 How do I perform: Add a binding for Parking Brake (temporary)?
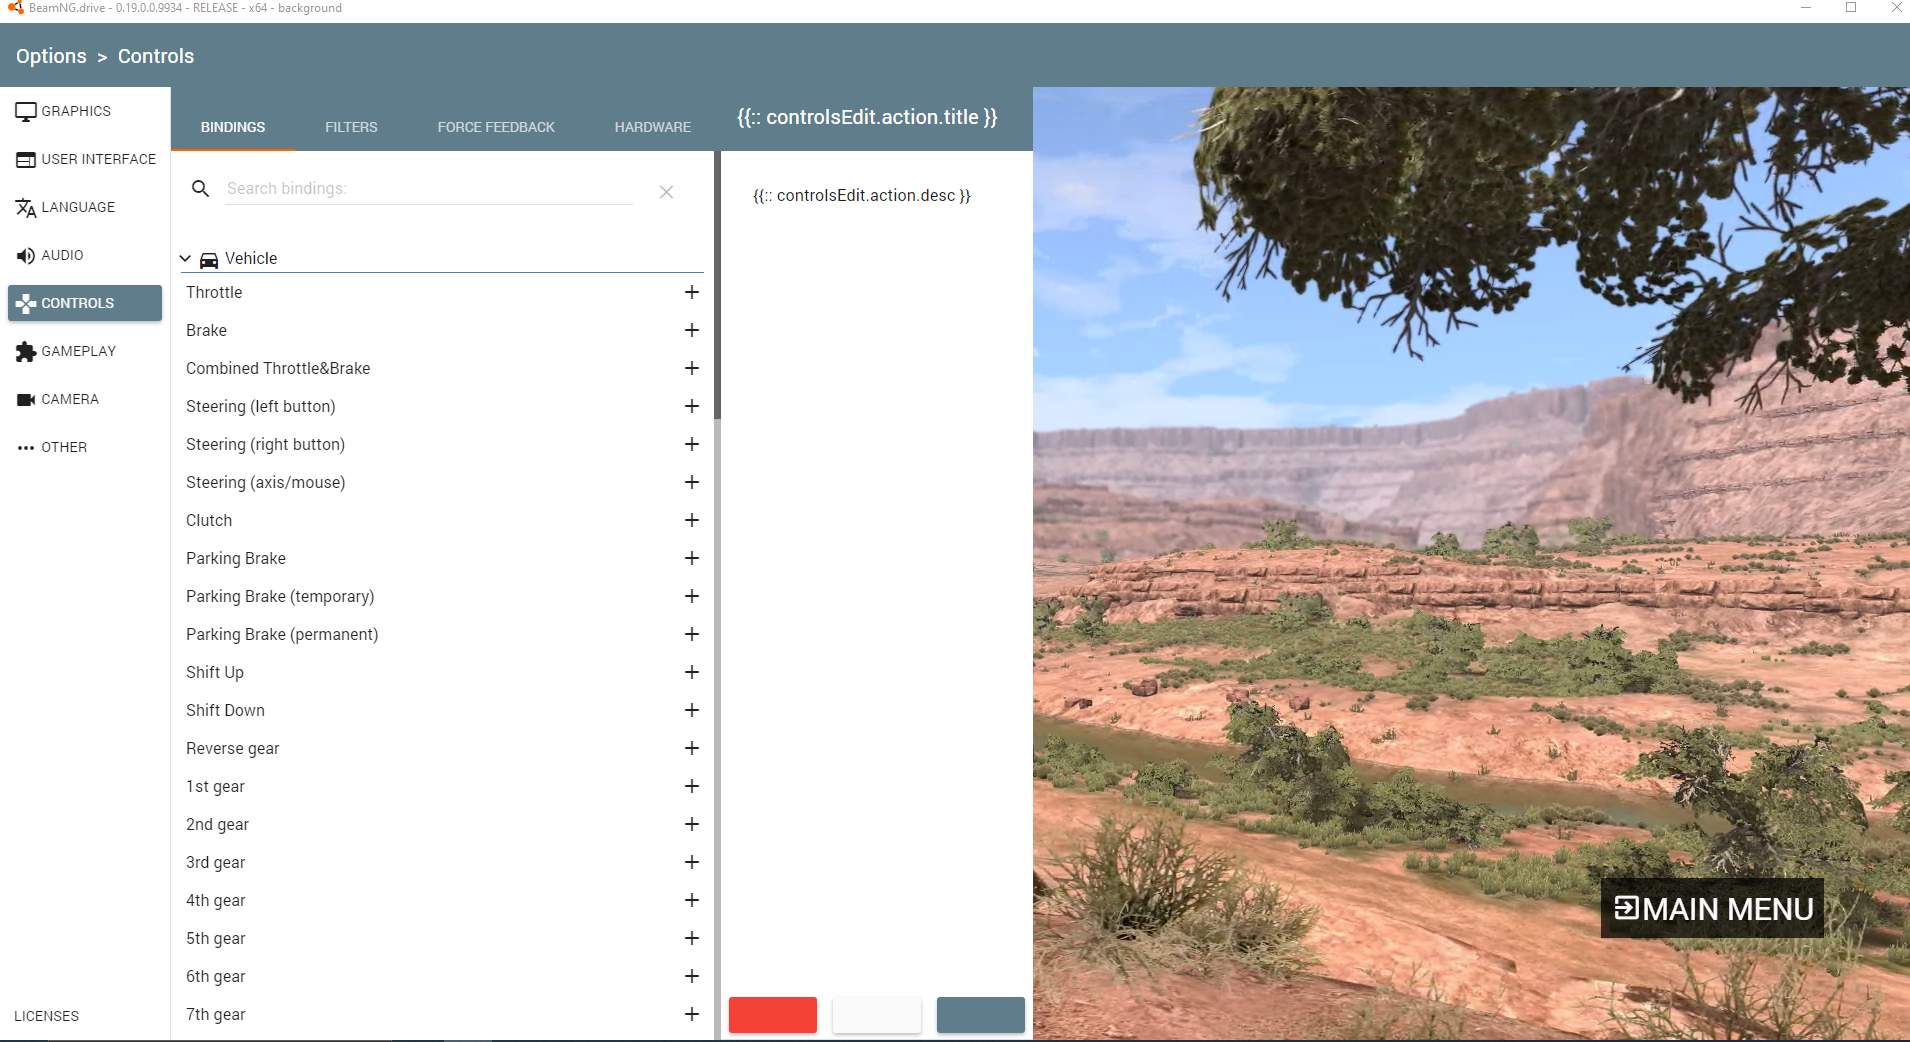coord(691,596)
